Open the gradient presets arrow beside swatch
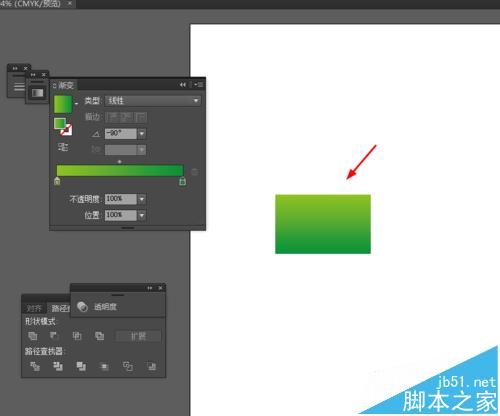Screen dimensions: 500x416 (76, 104)
